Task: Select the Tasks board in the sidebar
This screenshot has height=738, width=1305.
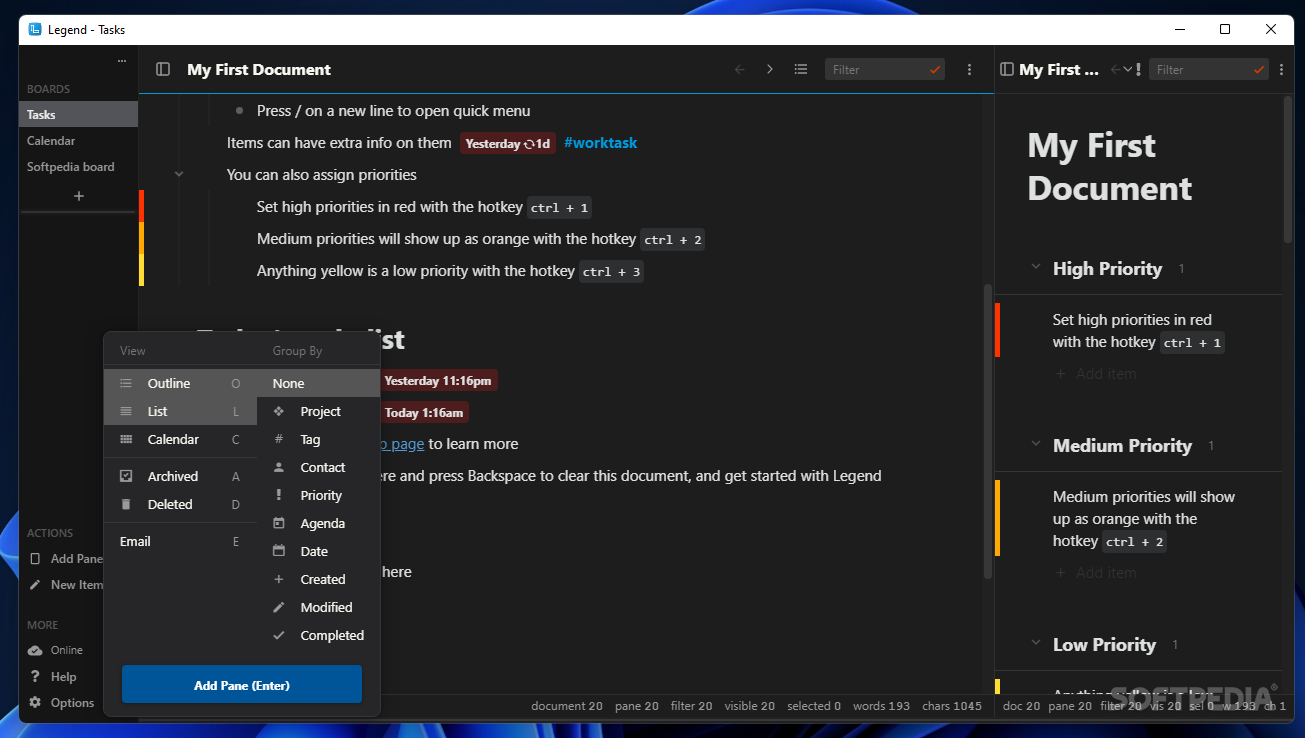Action: point(78,115)
